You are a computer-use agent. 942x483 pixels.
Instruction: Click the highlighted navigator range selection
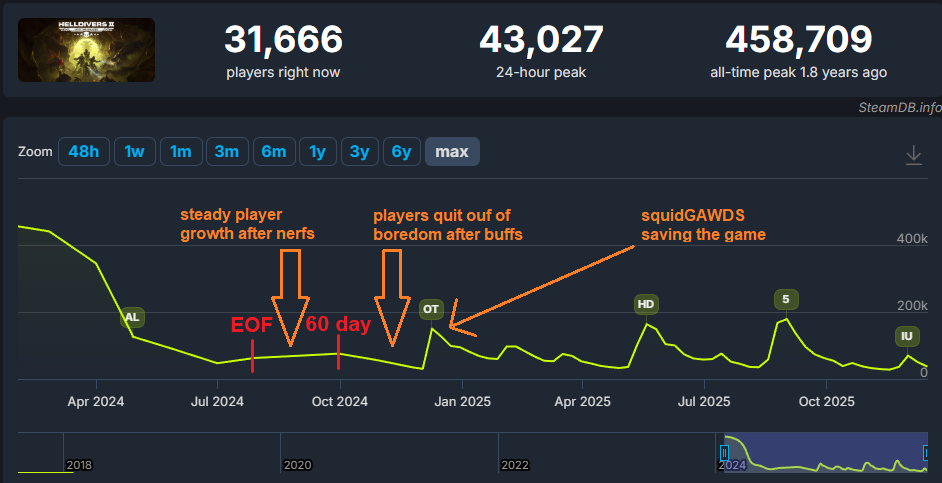(825, 453)
